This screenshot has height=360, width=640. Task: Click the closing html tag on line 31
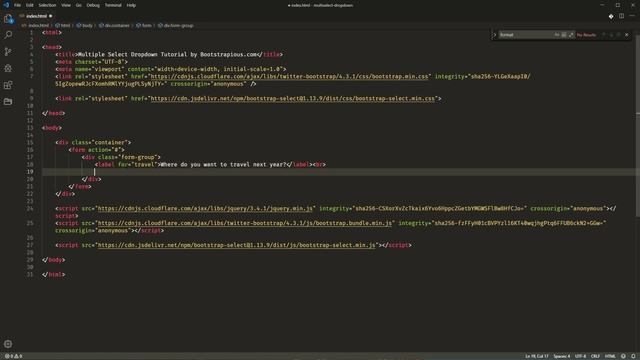[53, 274]
